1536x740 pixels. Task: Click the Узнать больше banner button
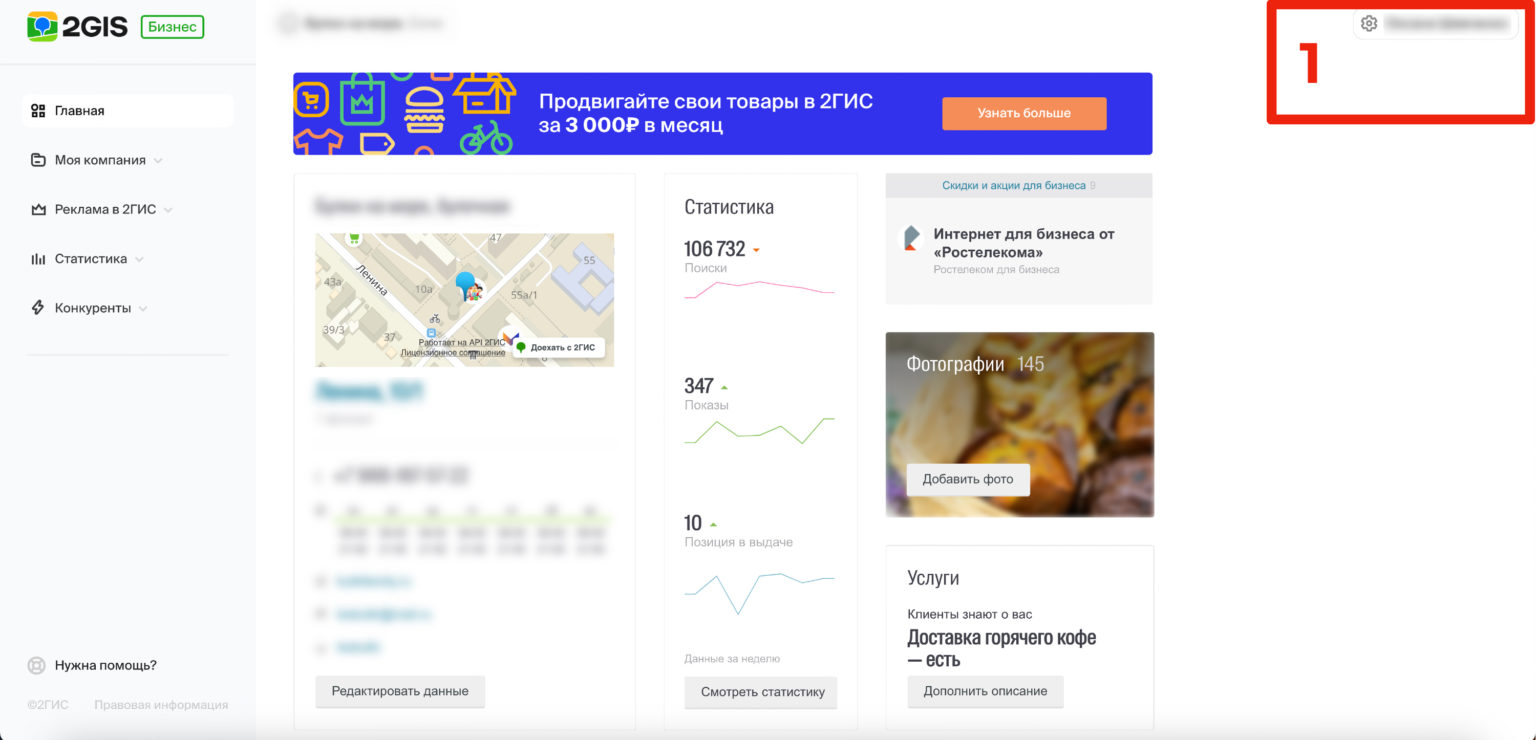pos(1024,113)
